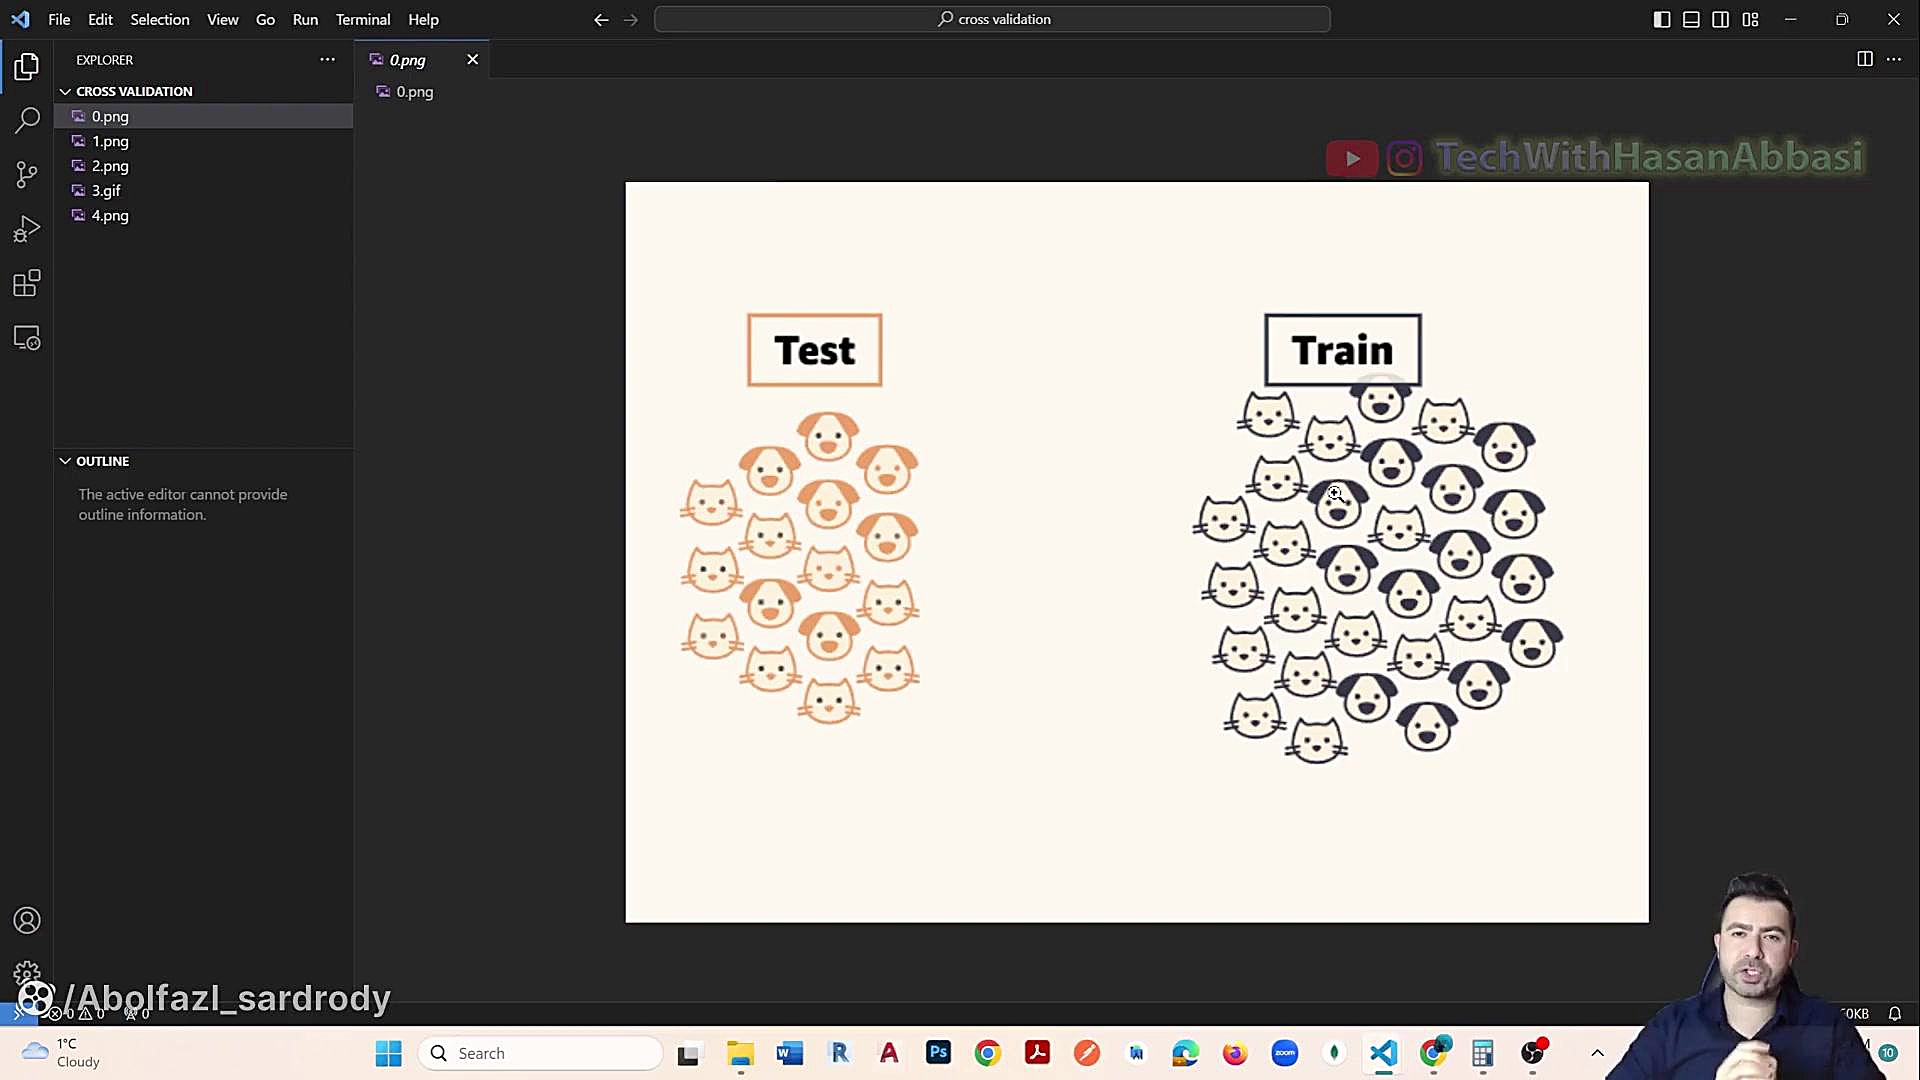Click the 0.png breadcrumb item
1920x1080 pixels.
pos(405,91)
